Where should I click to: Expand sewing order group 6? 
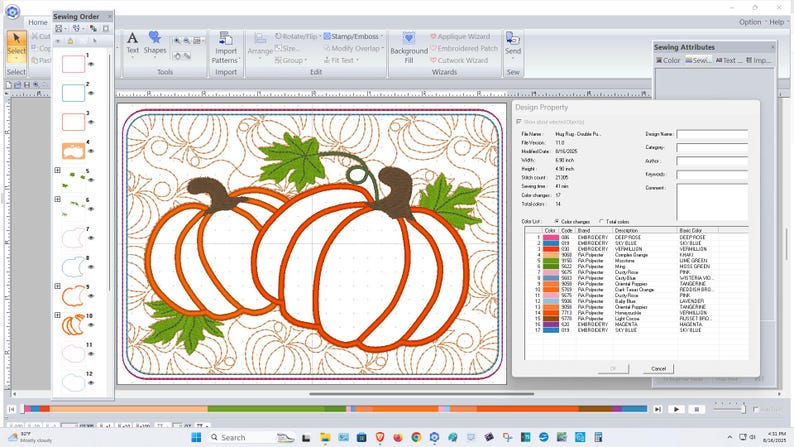tap(58, 199)
